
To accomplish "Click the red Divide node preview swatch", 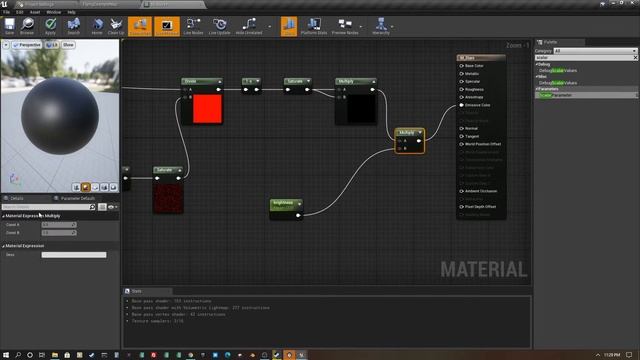I will [x=207, y=109].
